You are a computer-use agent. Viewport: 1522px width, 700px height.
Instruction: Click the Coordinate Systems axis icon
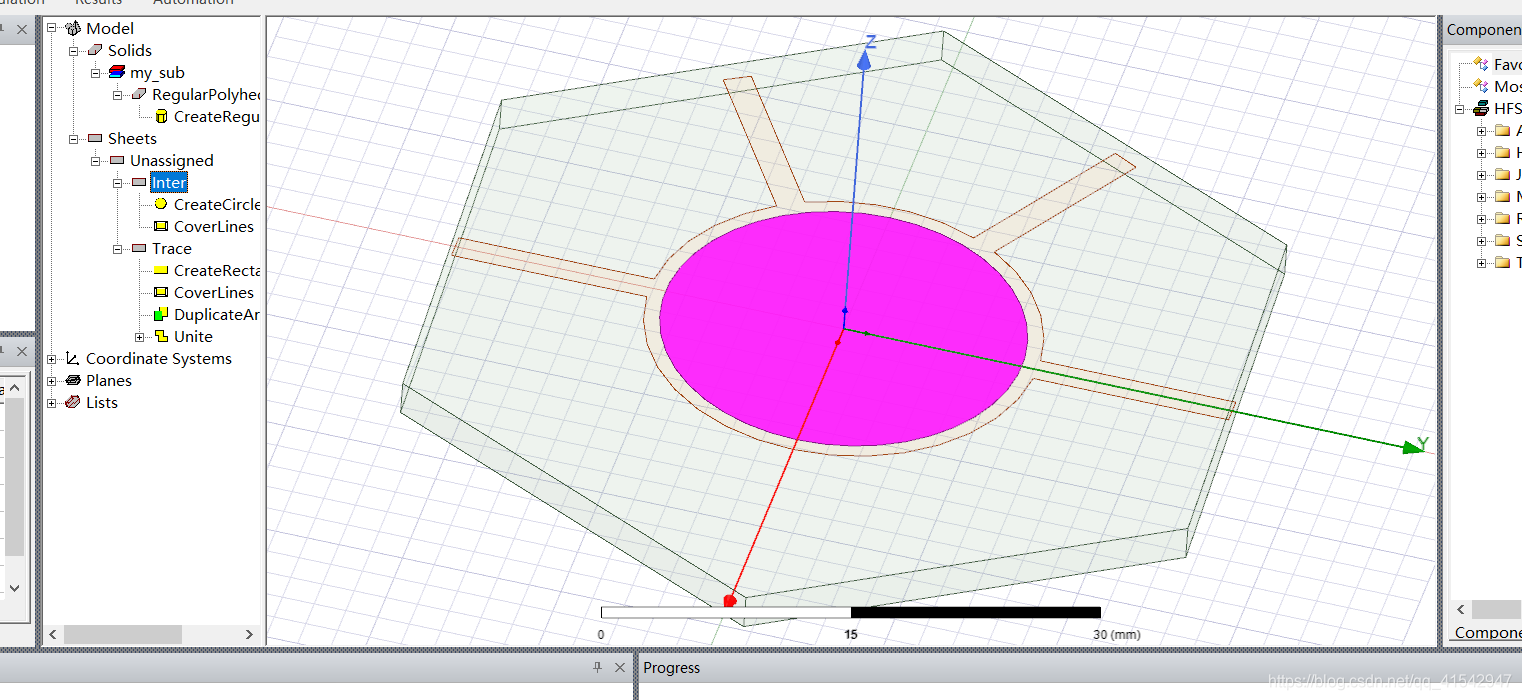(x=73, y=358)
